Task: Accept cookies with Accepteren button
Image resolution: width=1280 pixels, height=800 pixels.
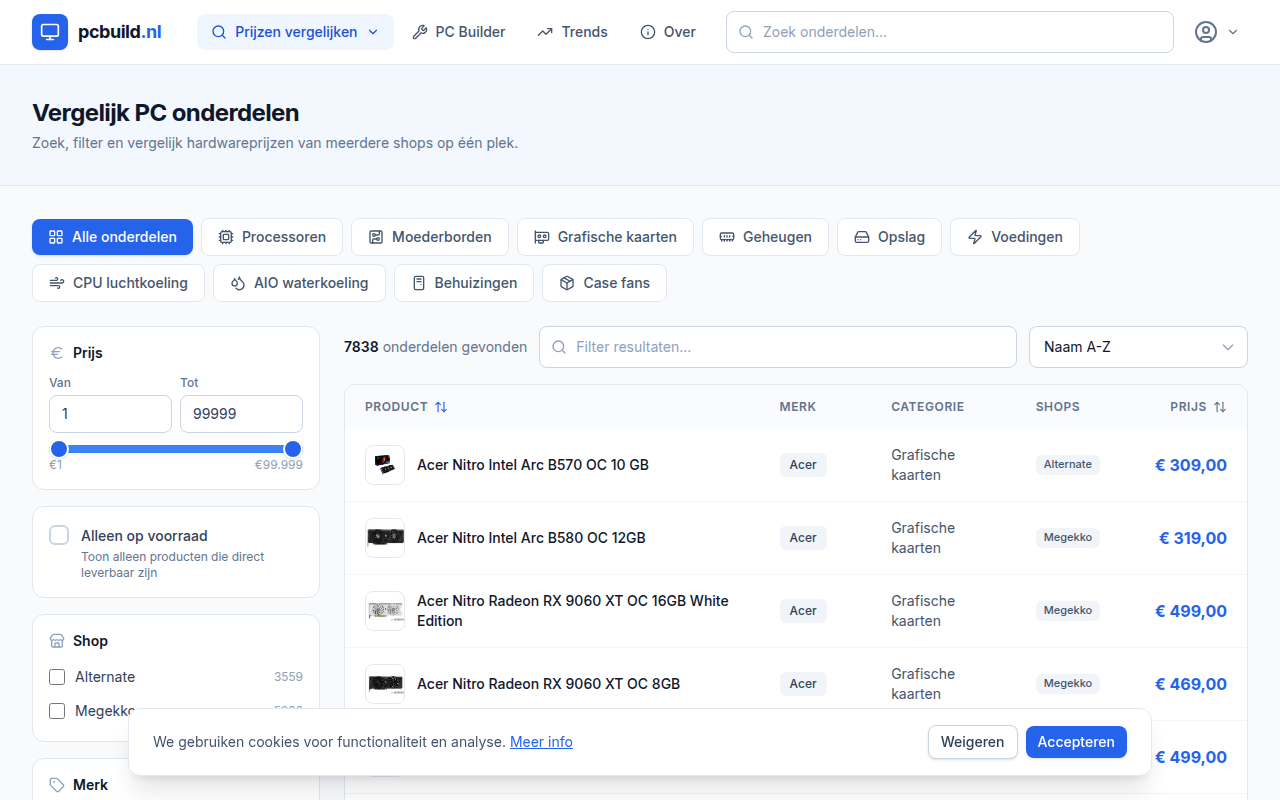Action: (x=1076, y=742)
